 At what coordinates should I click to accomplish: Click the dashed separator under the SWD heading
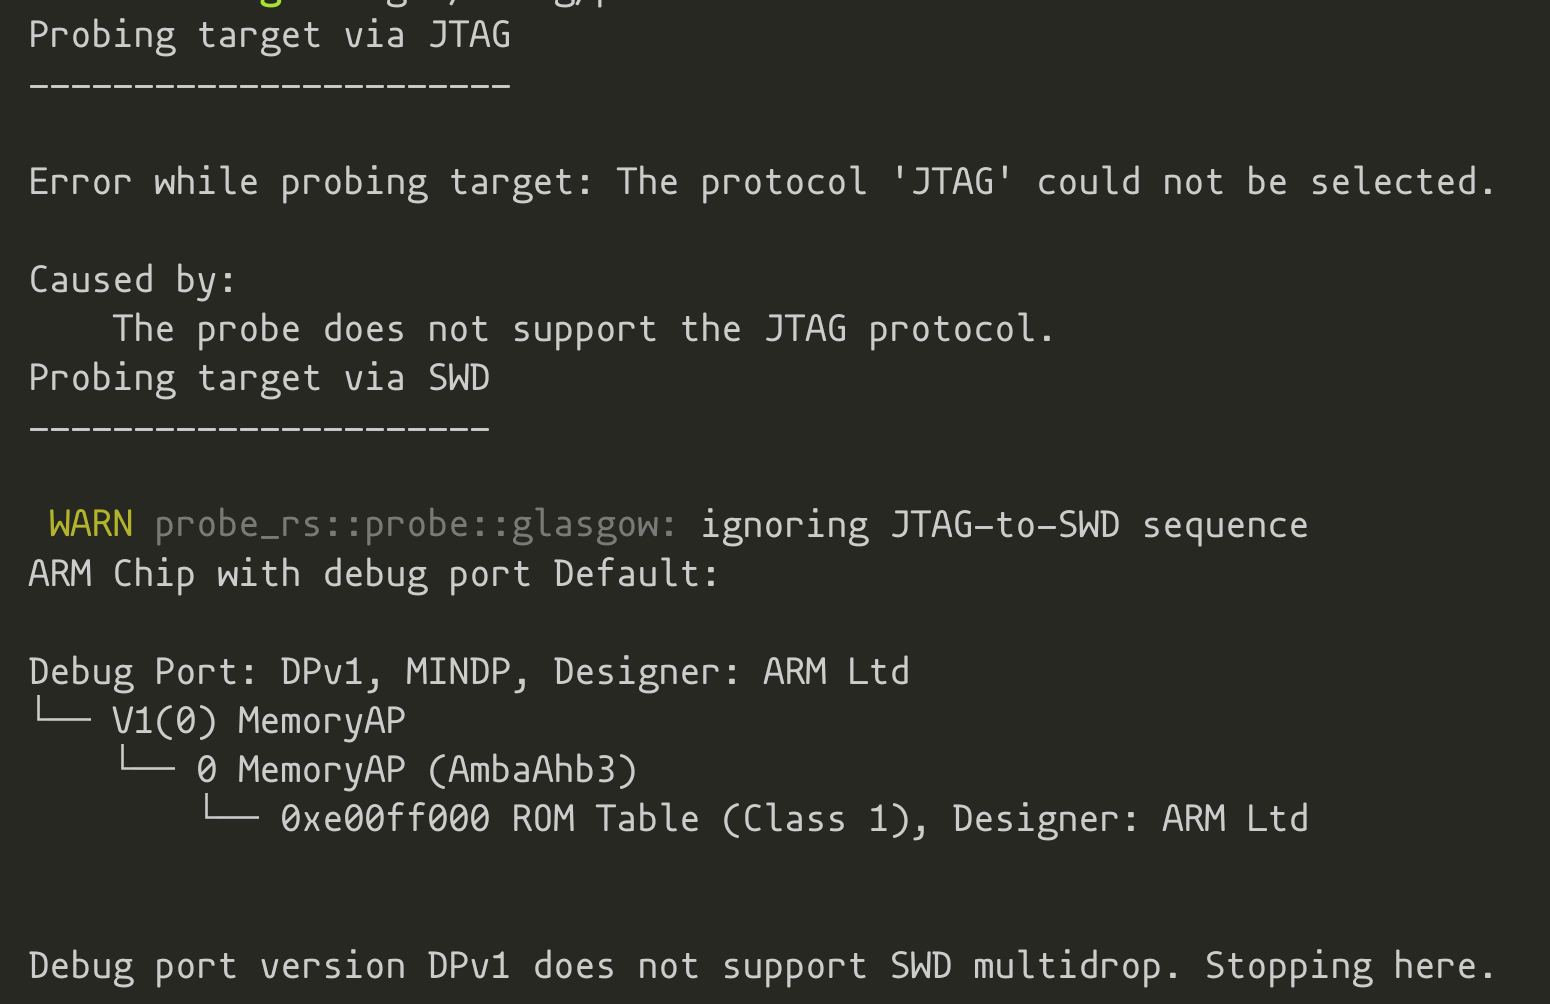[260, 429]
